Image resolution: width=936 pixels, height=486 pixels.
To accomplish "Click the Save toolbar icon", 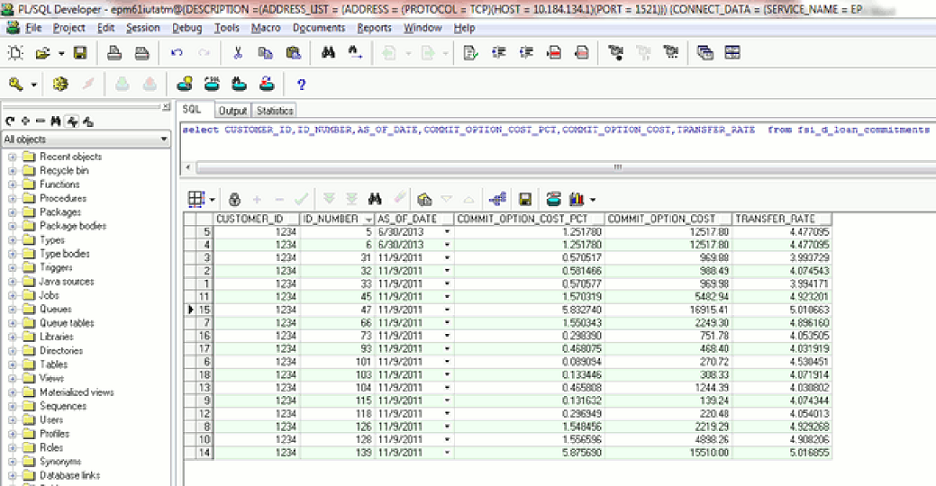I will pos(80,53).
